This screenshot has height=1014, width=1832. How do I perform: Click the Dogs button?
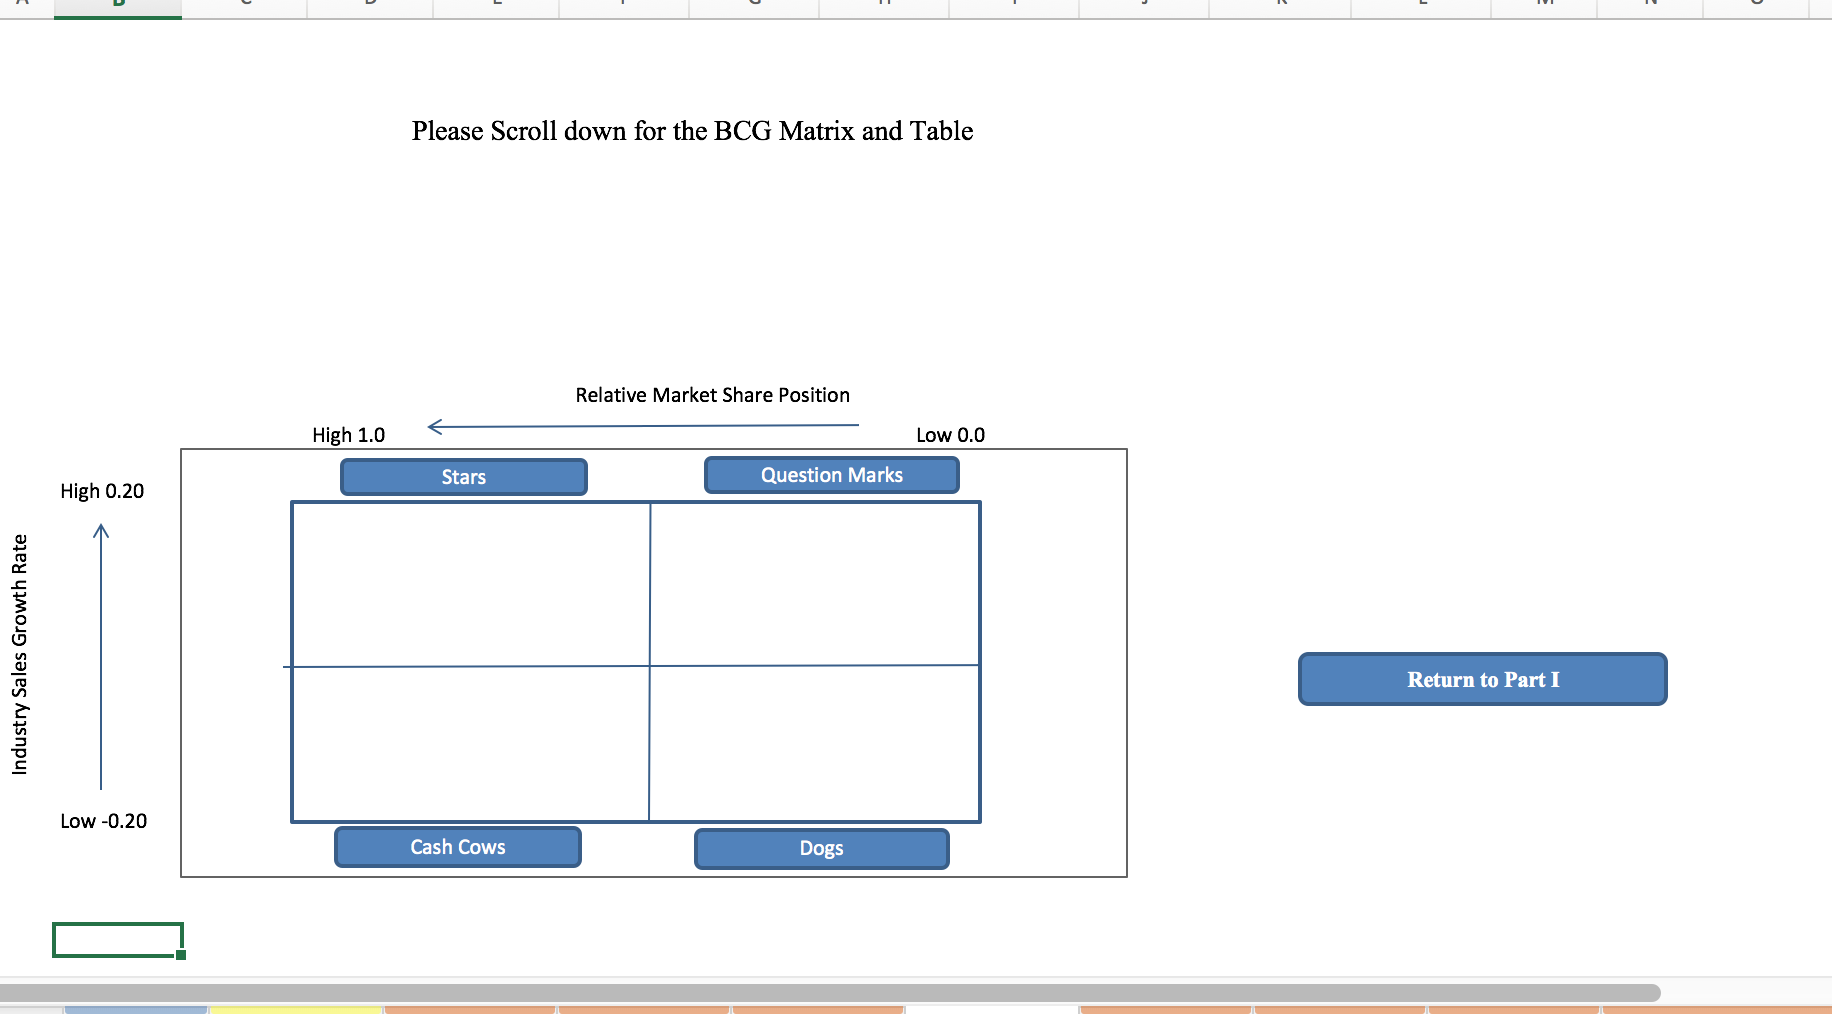[x=822, y=848]
